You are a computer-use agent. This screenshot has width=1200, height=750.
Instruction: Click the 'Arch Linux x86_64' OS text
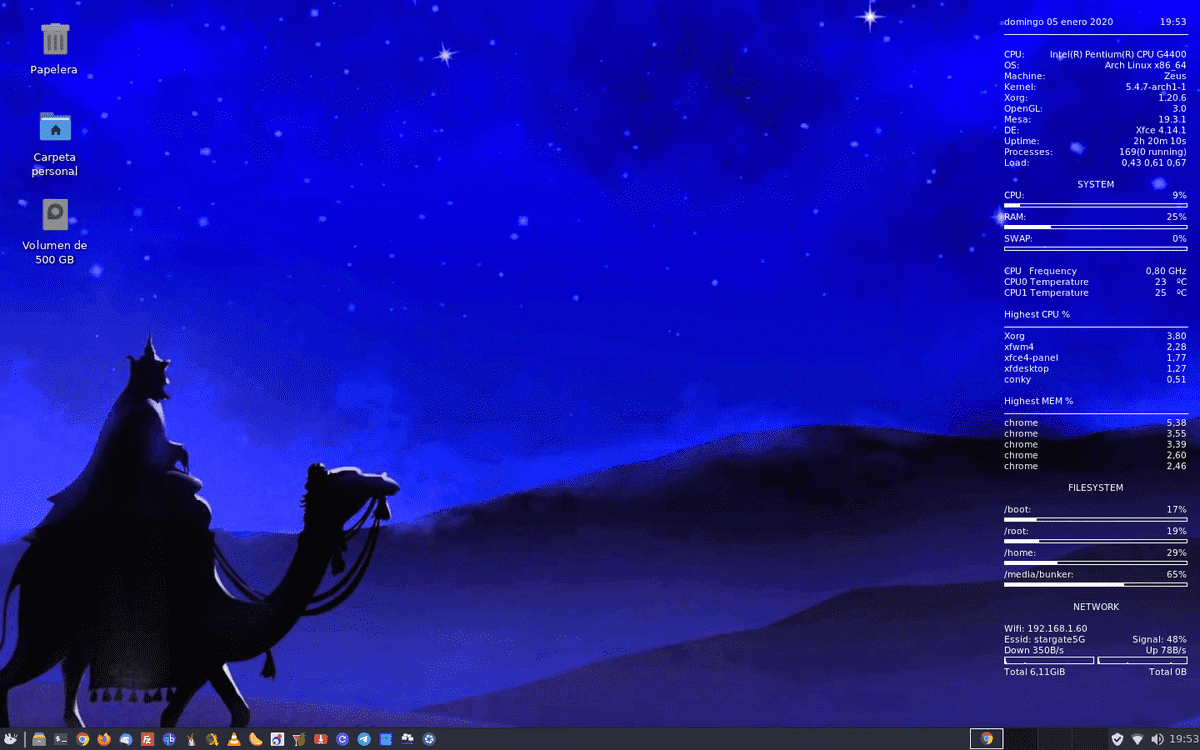pos(1145,65)
